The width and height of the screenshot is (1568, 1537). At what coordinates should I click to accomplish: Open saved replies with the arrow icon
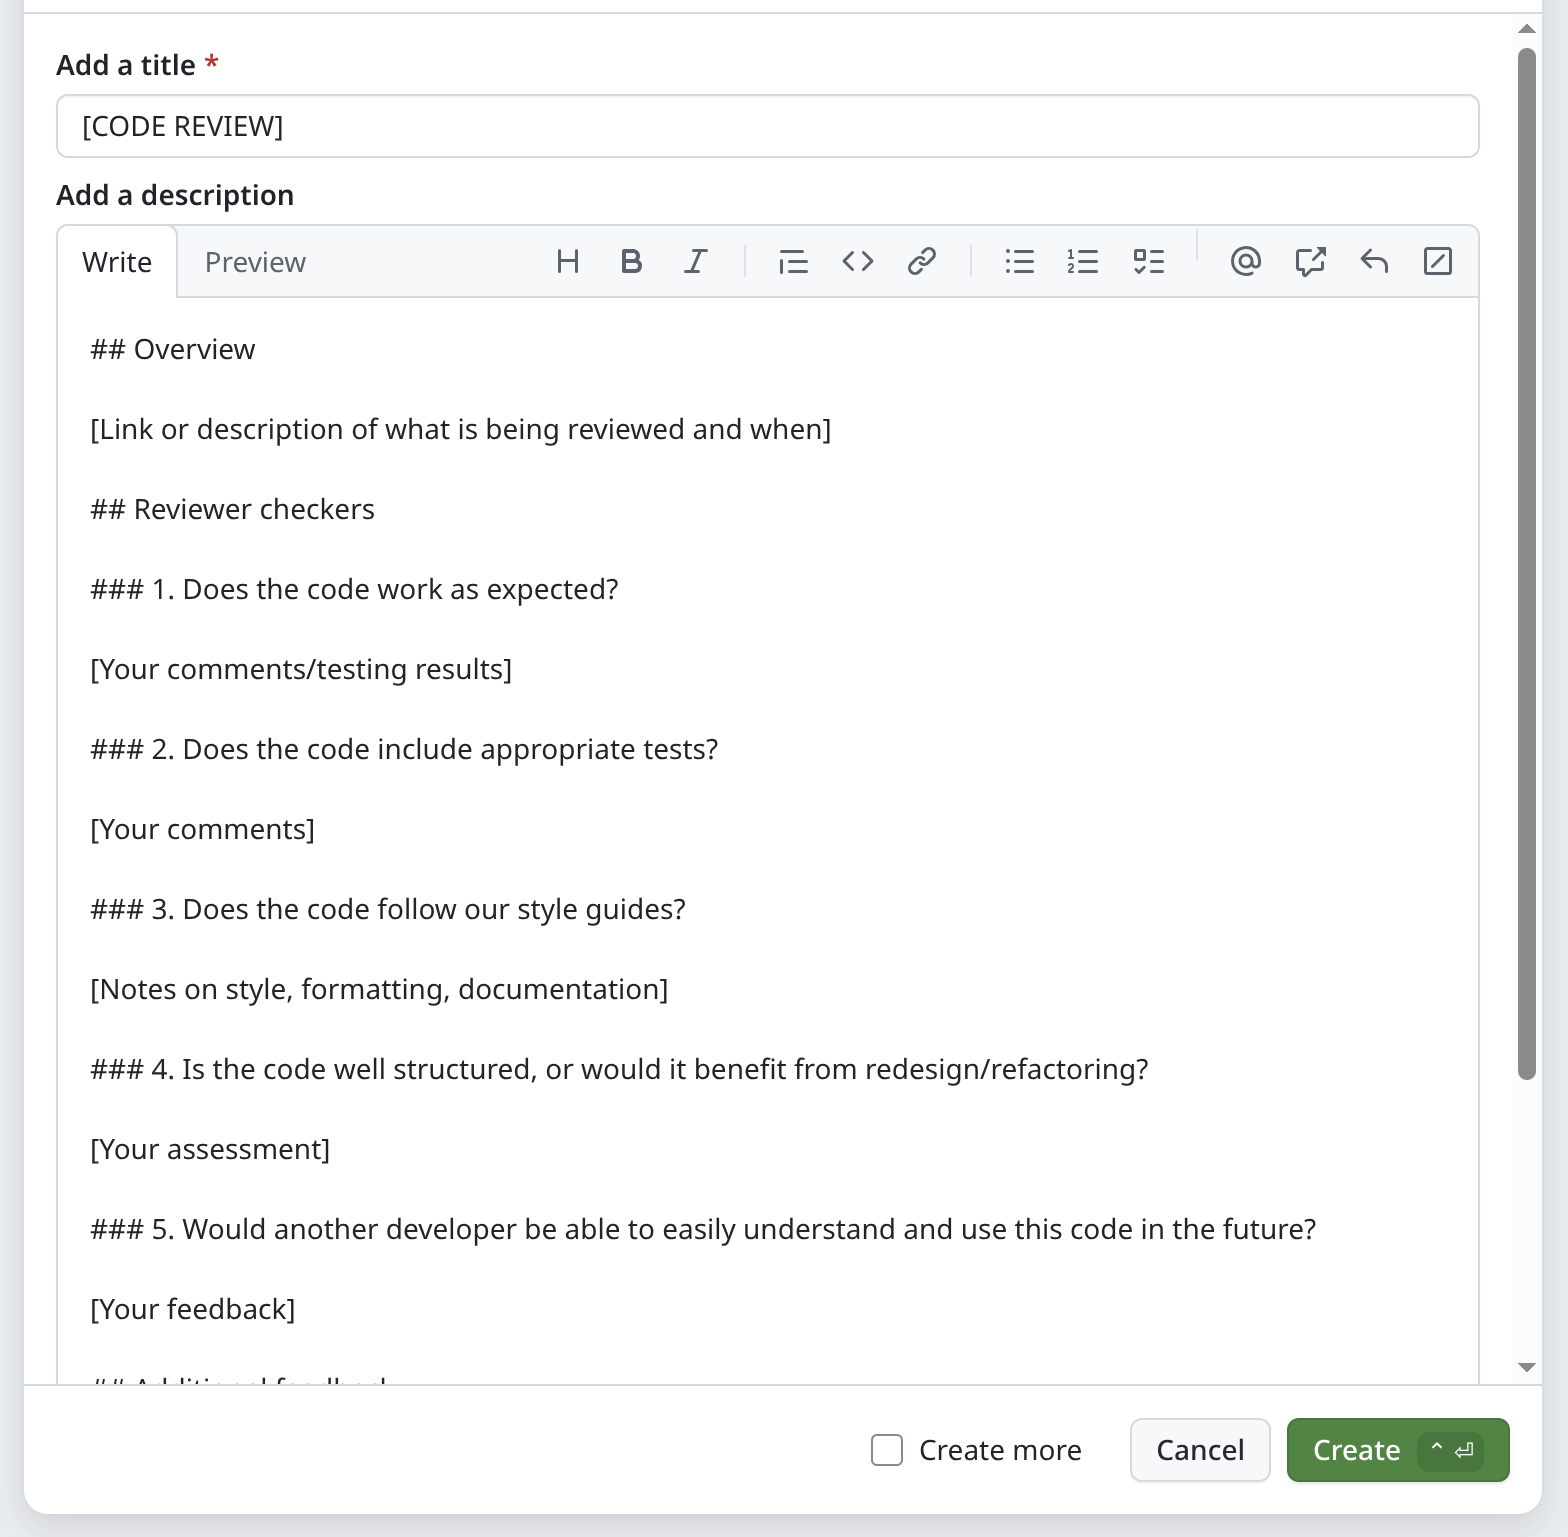1374,262
